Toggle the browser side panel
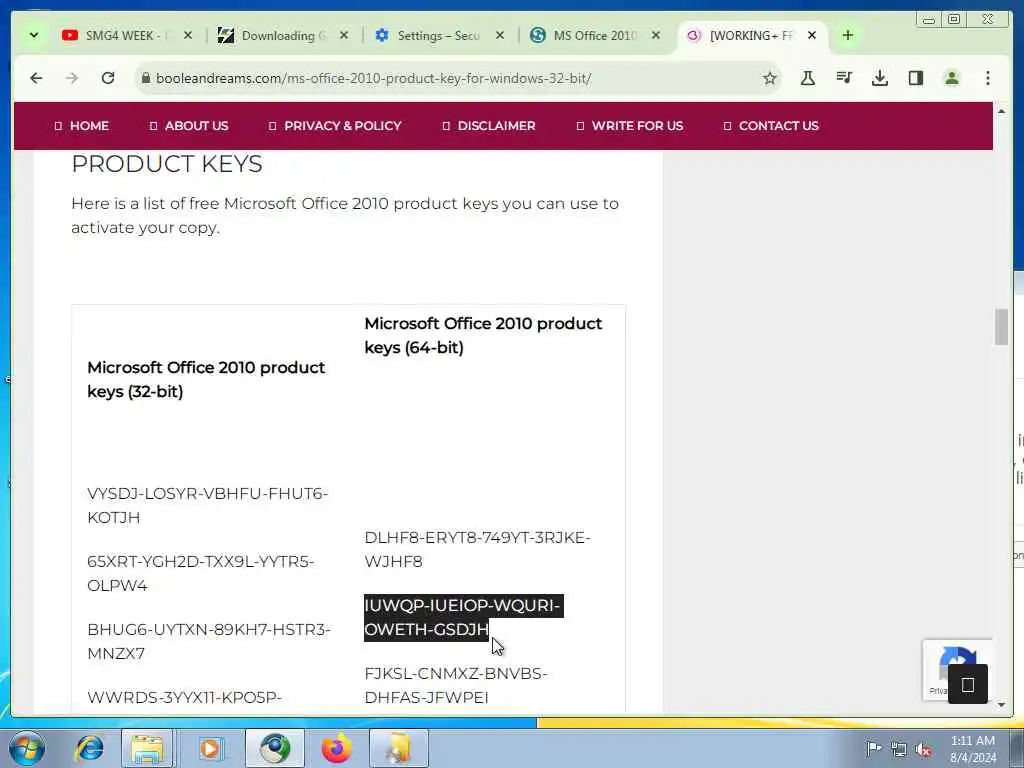The image size is (1024, 768). [916, 78]
